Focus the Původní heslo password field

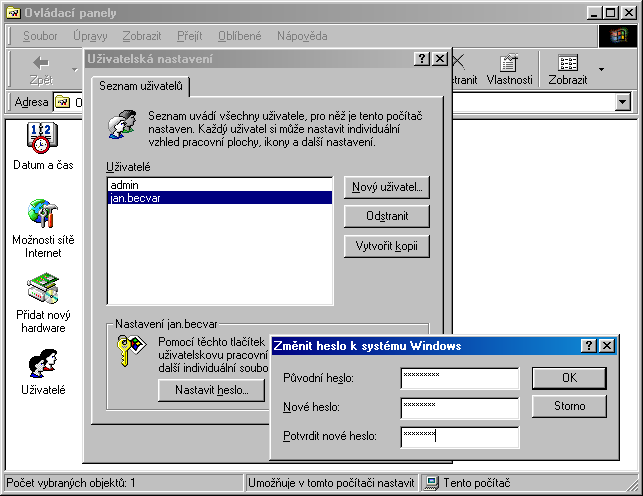(460, 378)
